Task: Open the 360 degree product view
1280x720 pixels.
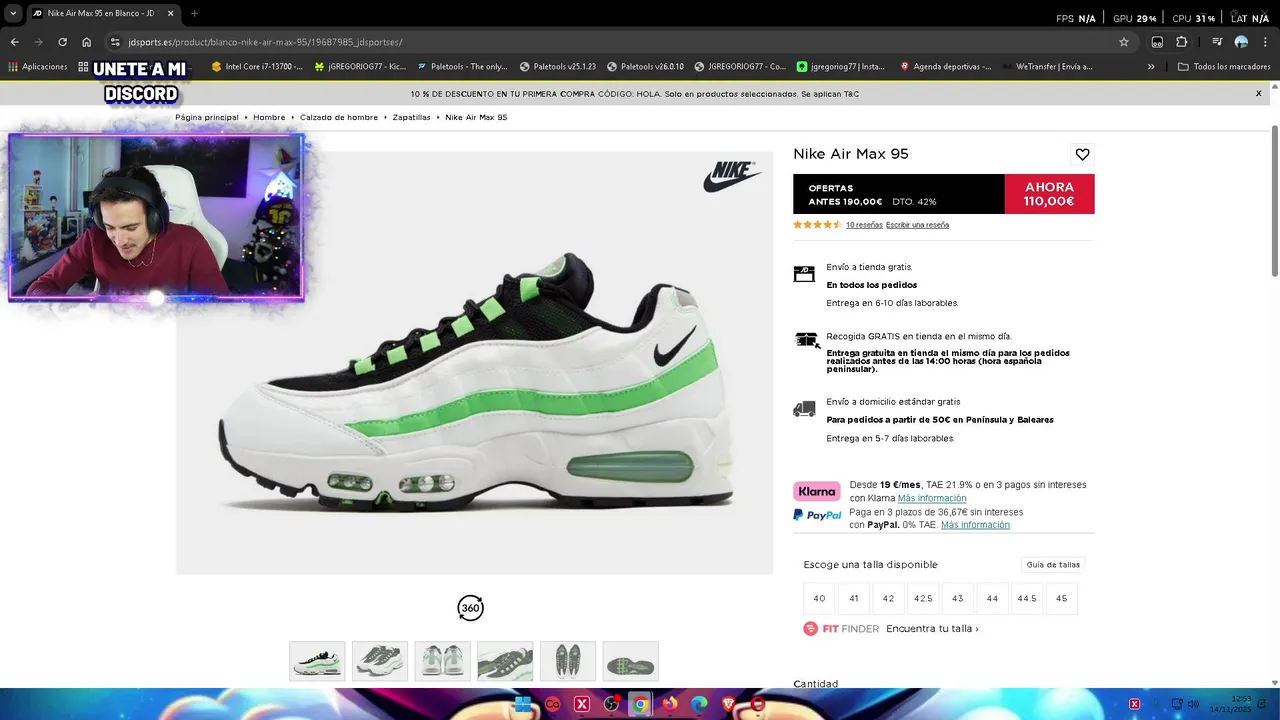Action: tap(470, 608)
